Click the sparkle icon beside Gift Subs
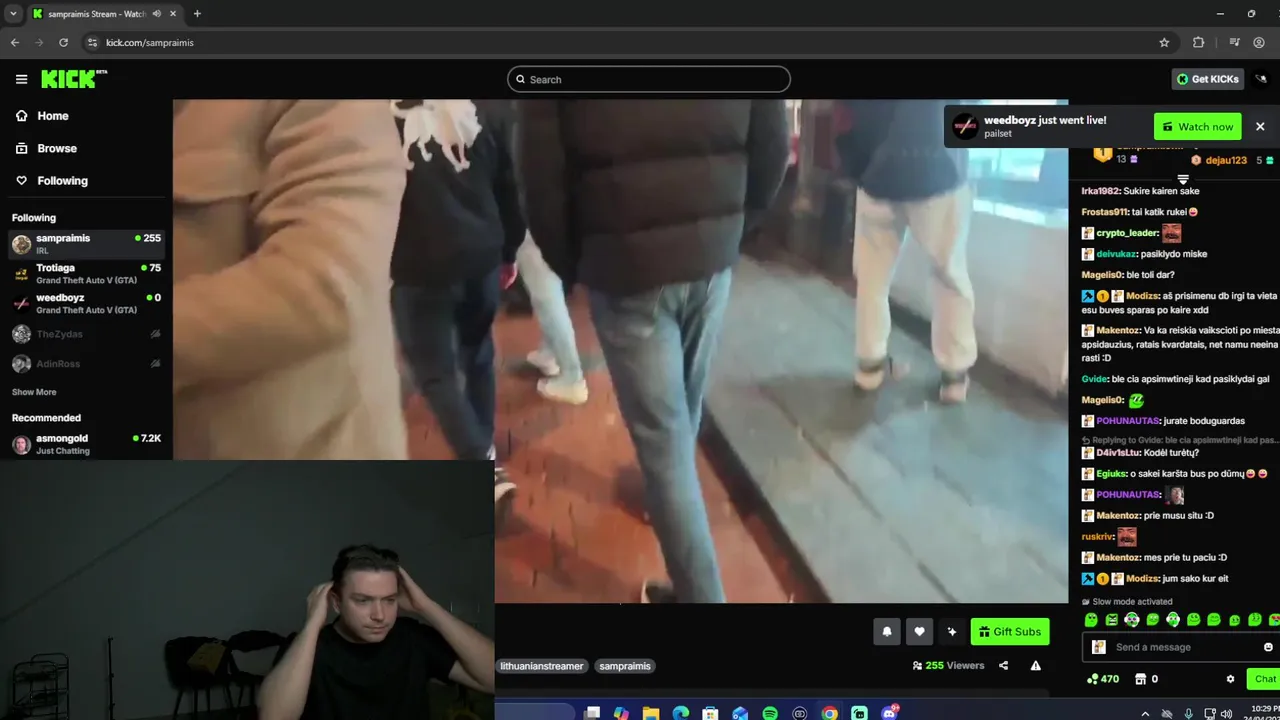Viewport: 1280px width, 720px height. (952, 631)
